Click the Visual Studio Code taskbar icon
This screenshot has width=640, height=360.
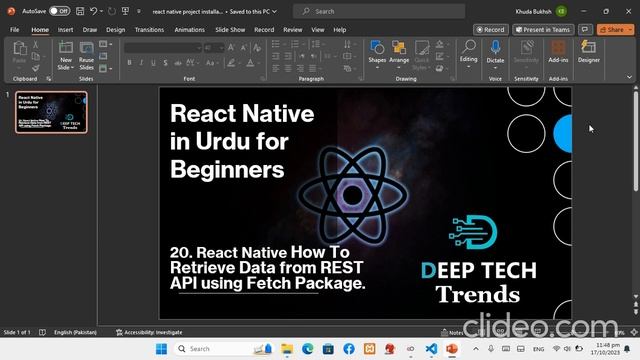431,349
